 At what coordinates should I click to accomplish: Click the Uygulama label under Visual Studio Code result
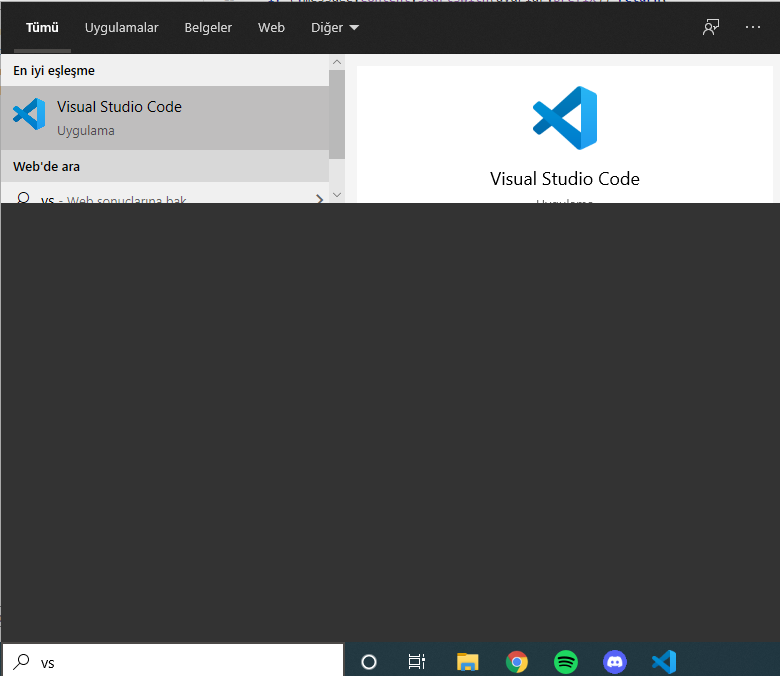86,131
